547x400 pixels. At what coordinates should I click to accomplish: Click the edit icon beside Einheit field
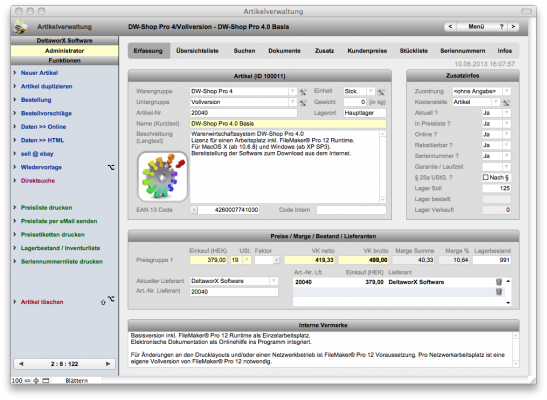click(x=381, y=92)
